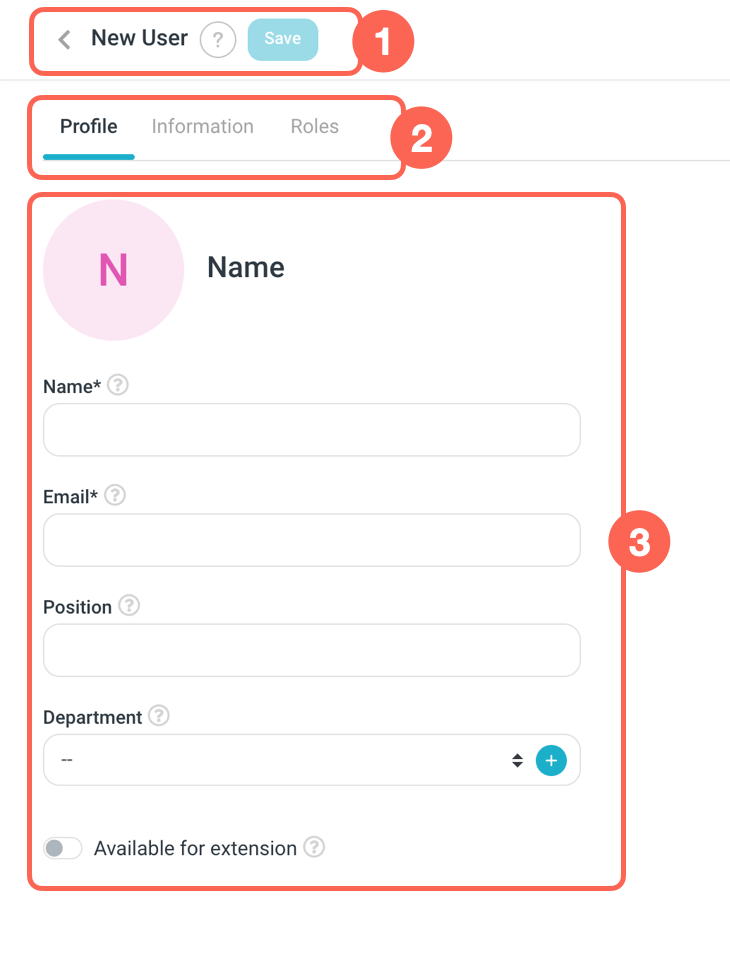Enable the Available for extension toggle
This screenshot has width=730, height=964.
pos(62,848)
